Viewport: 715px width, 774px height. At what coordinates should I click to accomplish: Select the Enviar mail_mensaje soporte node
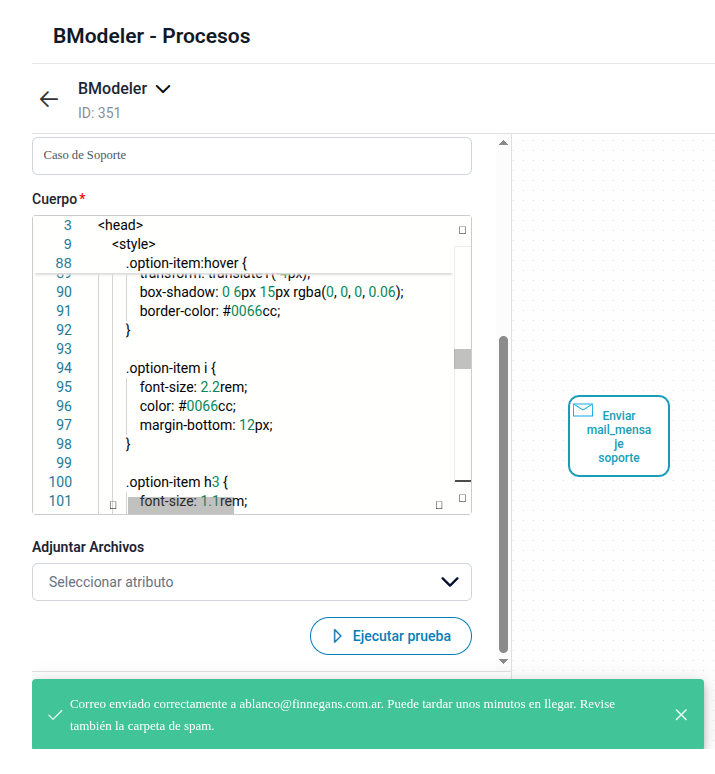pos(619,436)
